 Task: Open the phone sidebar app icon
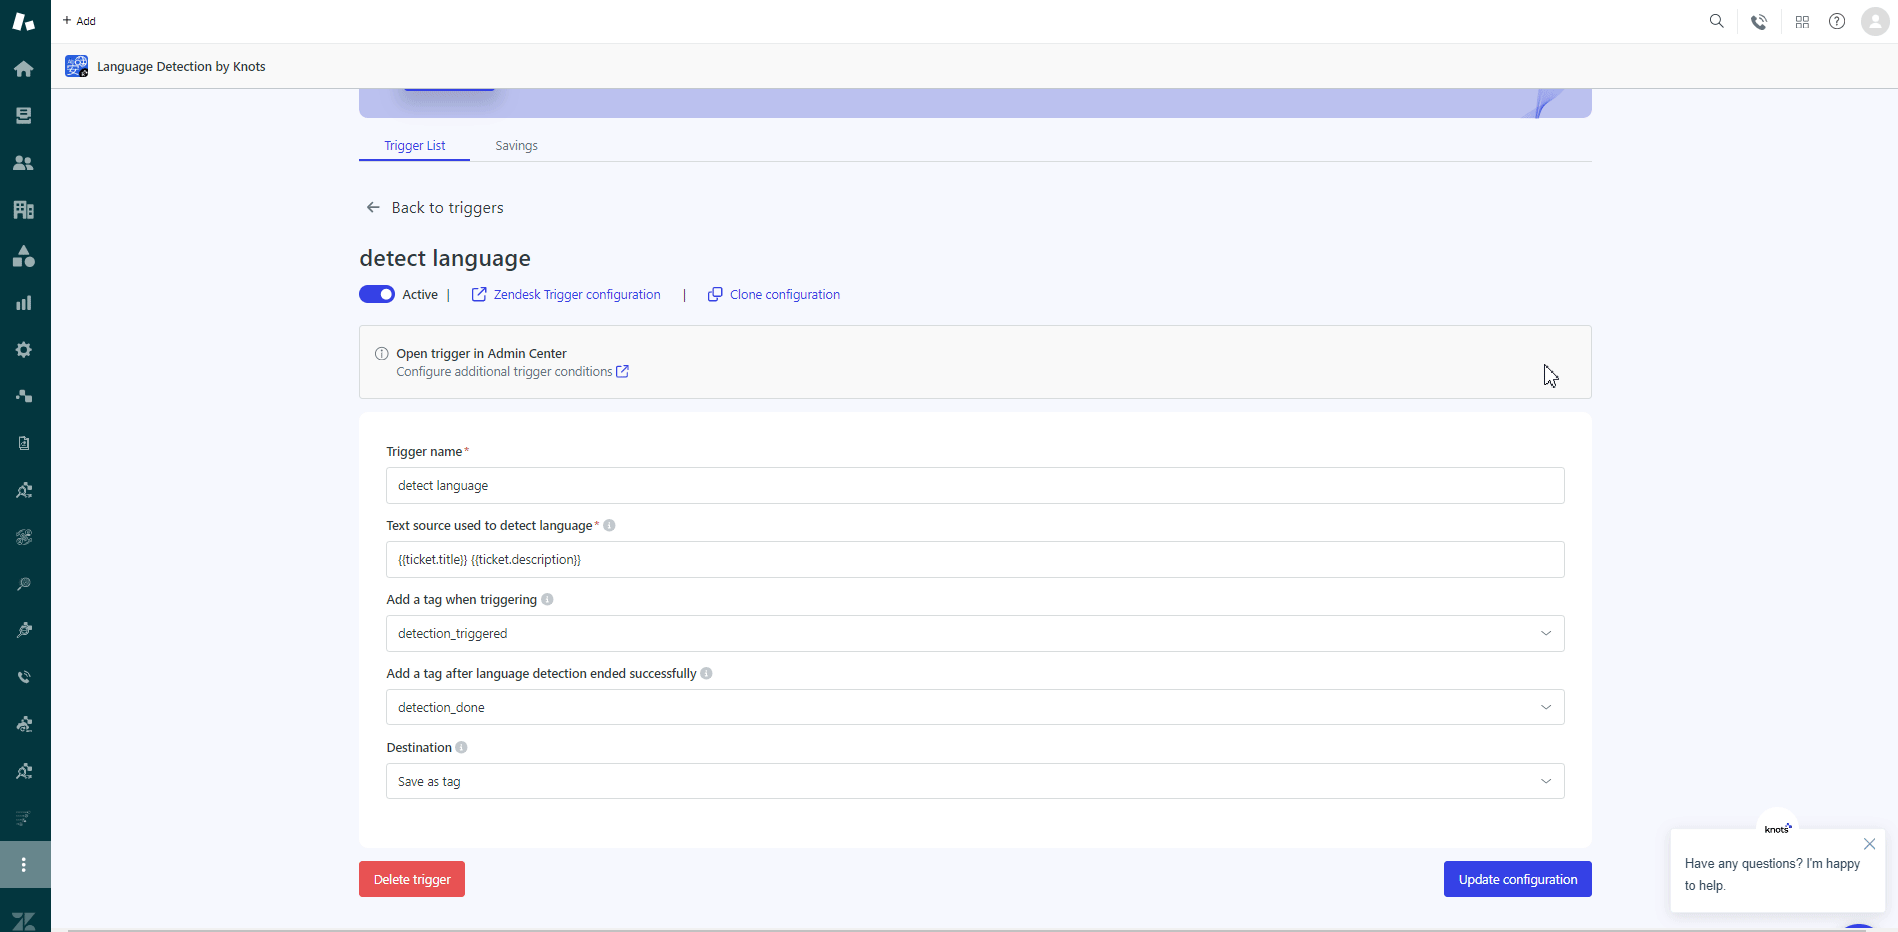tap(24, 677)
